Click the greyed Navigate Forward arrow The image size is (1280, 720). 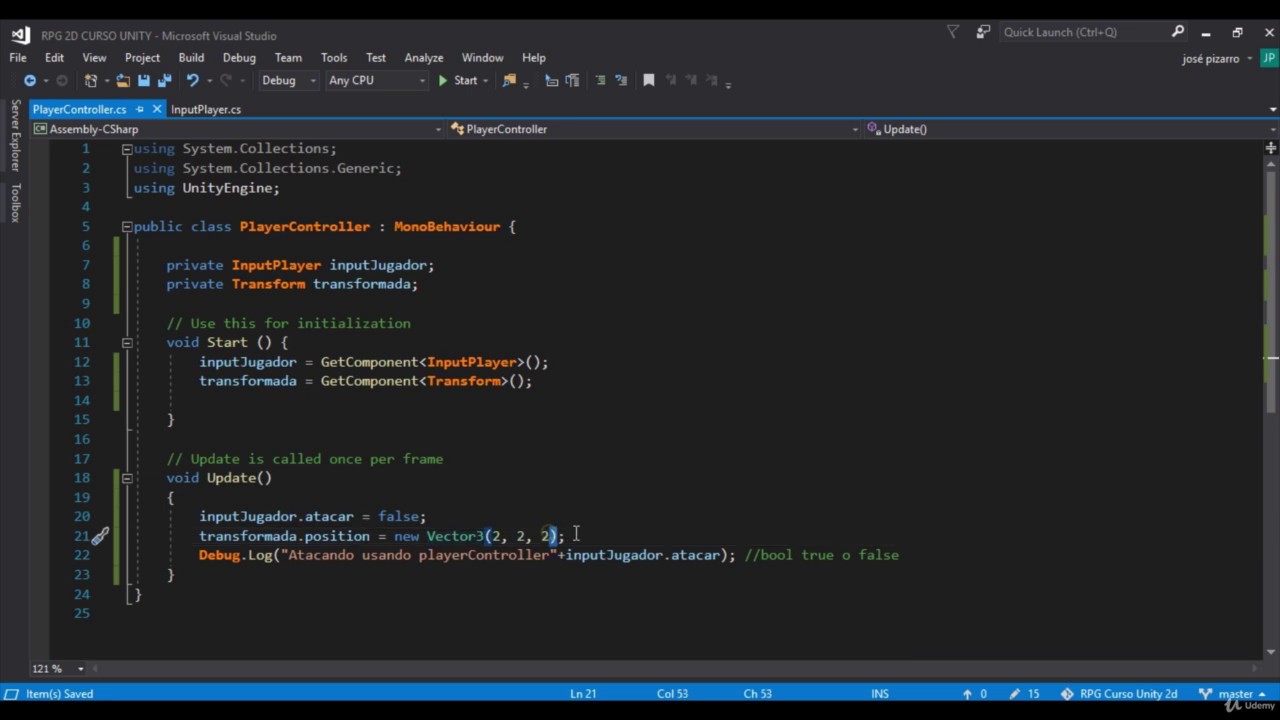(62, 81)
